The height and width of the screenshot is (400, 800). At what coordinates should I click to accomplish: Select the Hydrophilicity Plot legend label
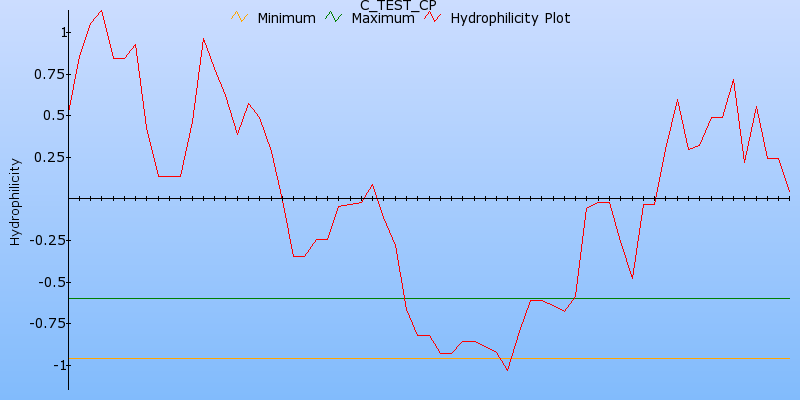tap(510, 18)
